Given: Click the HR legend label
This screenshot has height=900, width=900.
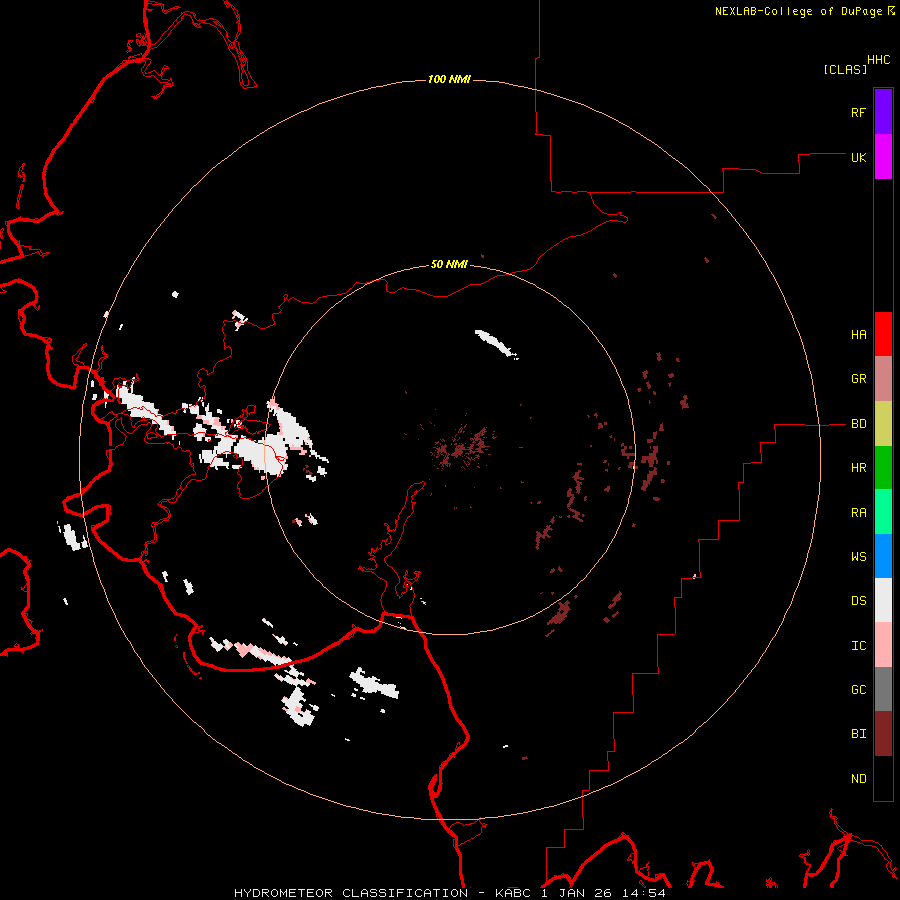Looking at the screenshot, I should pyautogui.click(x=859, y=468).
